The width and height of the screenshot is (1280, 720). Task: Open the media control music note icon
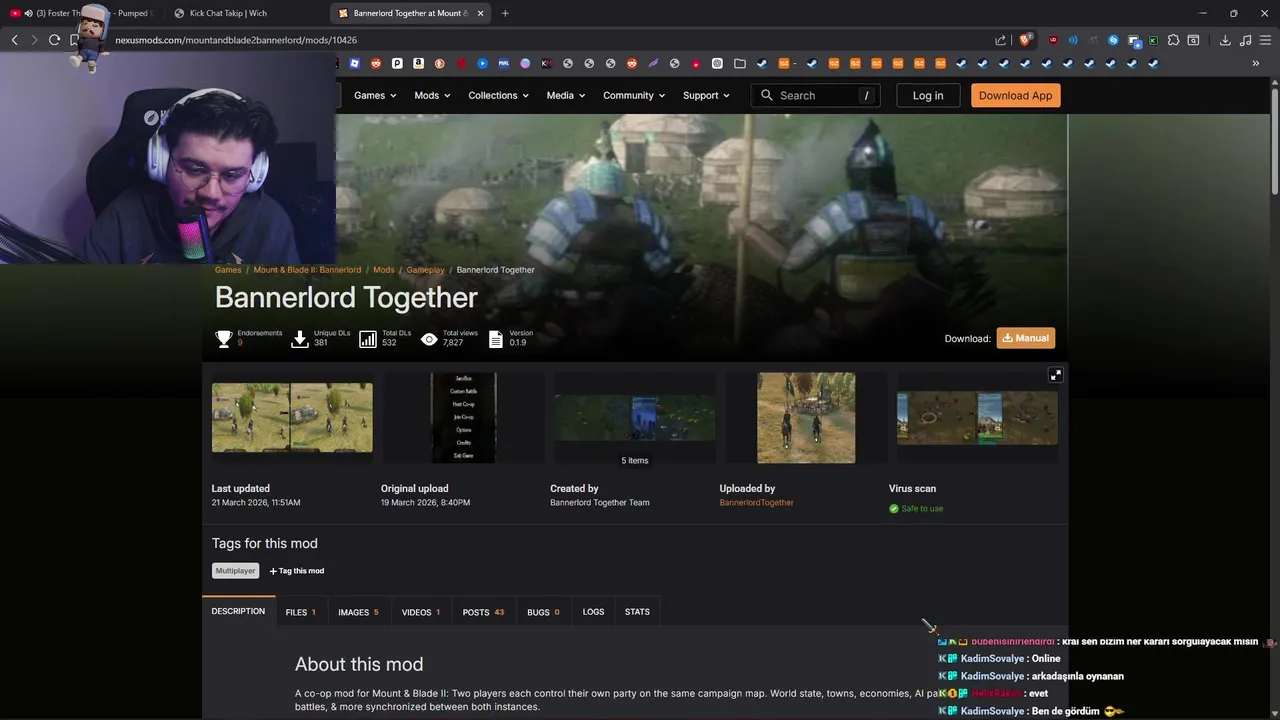click(x=1245, y=40)
